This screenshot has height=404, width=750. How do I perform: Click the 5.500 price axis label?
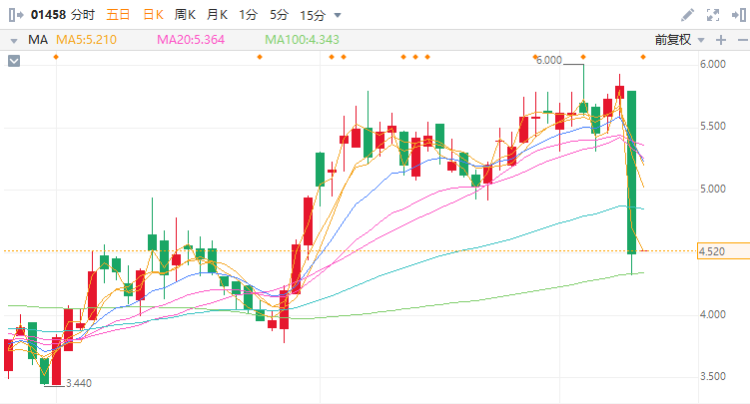713,126
